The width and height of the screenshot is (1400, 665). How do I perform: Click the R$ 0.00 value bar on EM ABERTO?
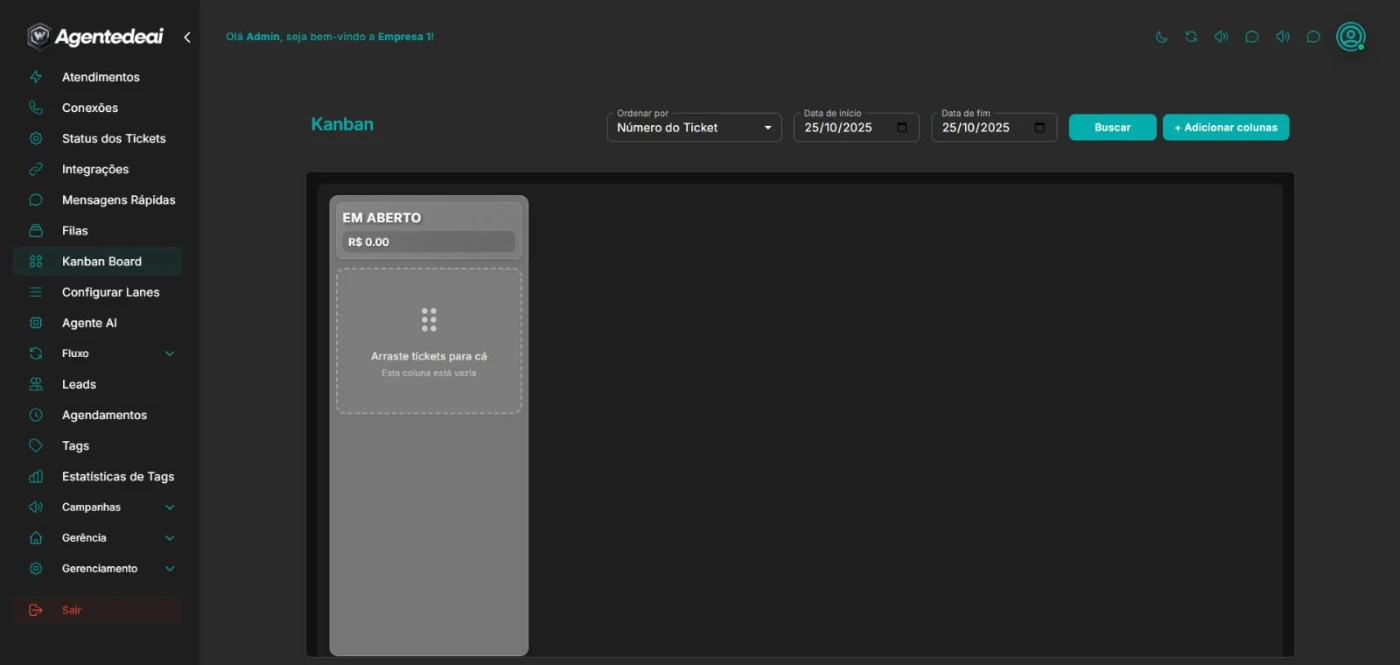(428, 241)
